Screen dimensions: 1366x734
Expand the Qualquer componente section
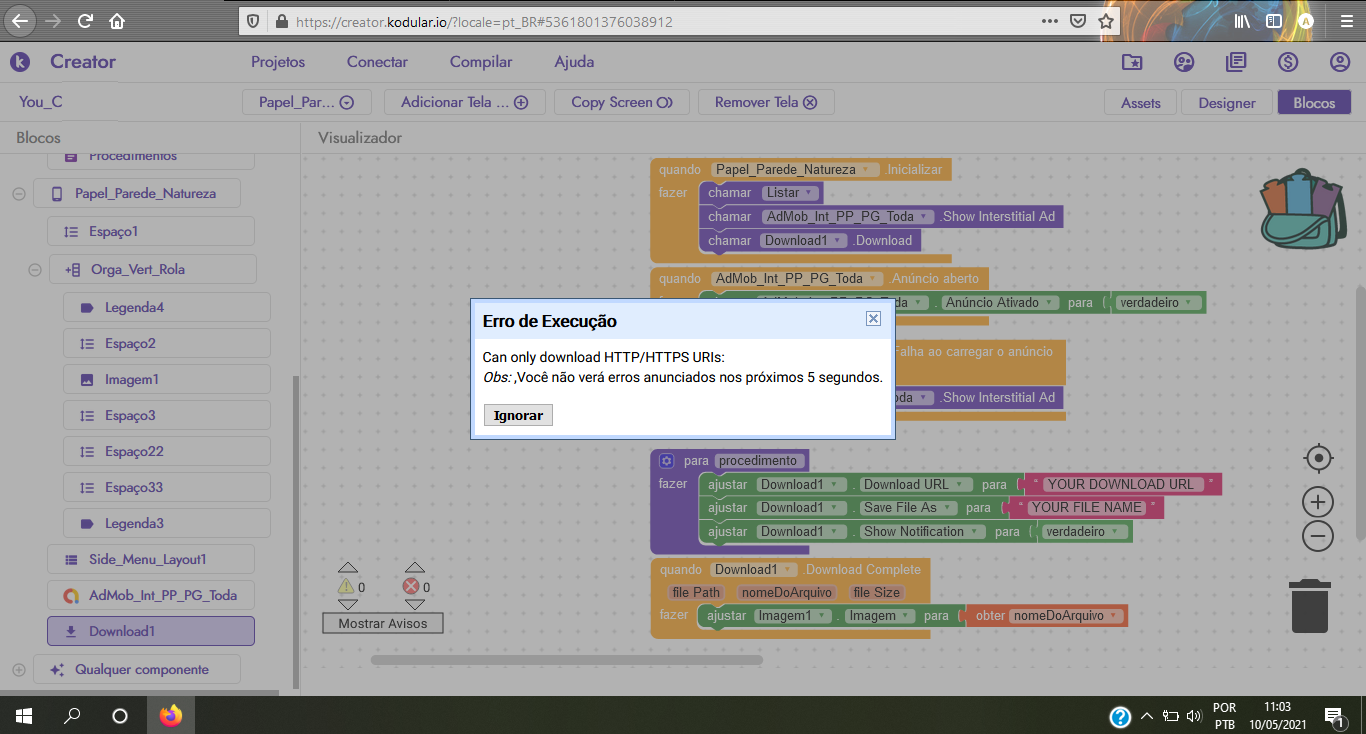[x=19, y=669]
